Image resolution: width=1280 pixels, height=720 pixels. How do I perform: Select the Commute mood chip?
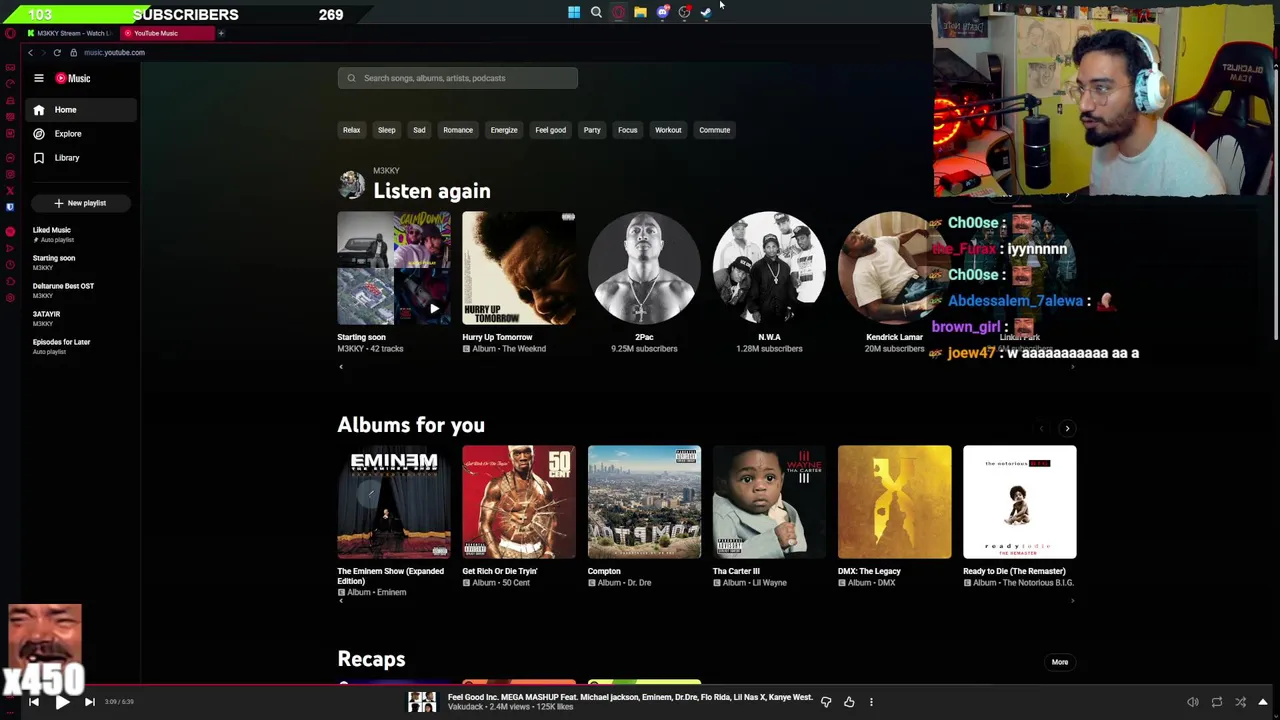(714, 130)
